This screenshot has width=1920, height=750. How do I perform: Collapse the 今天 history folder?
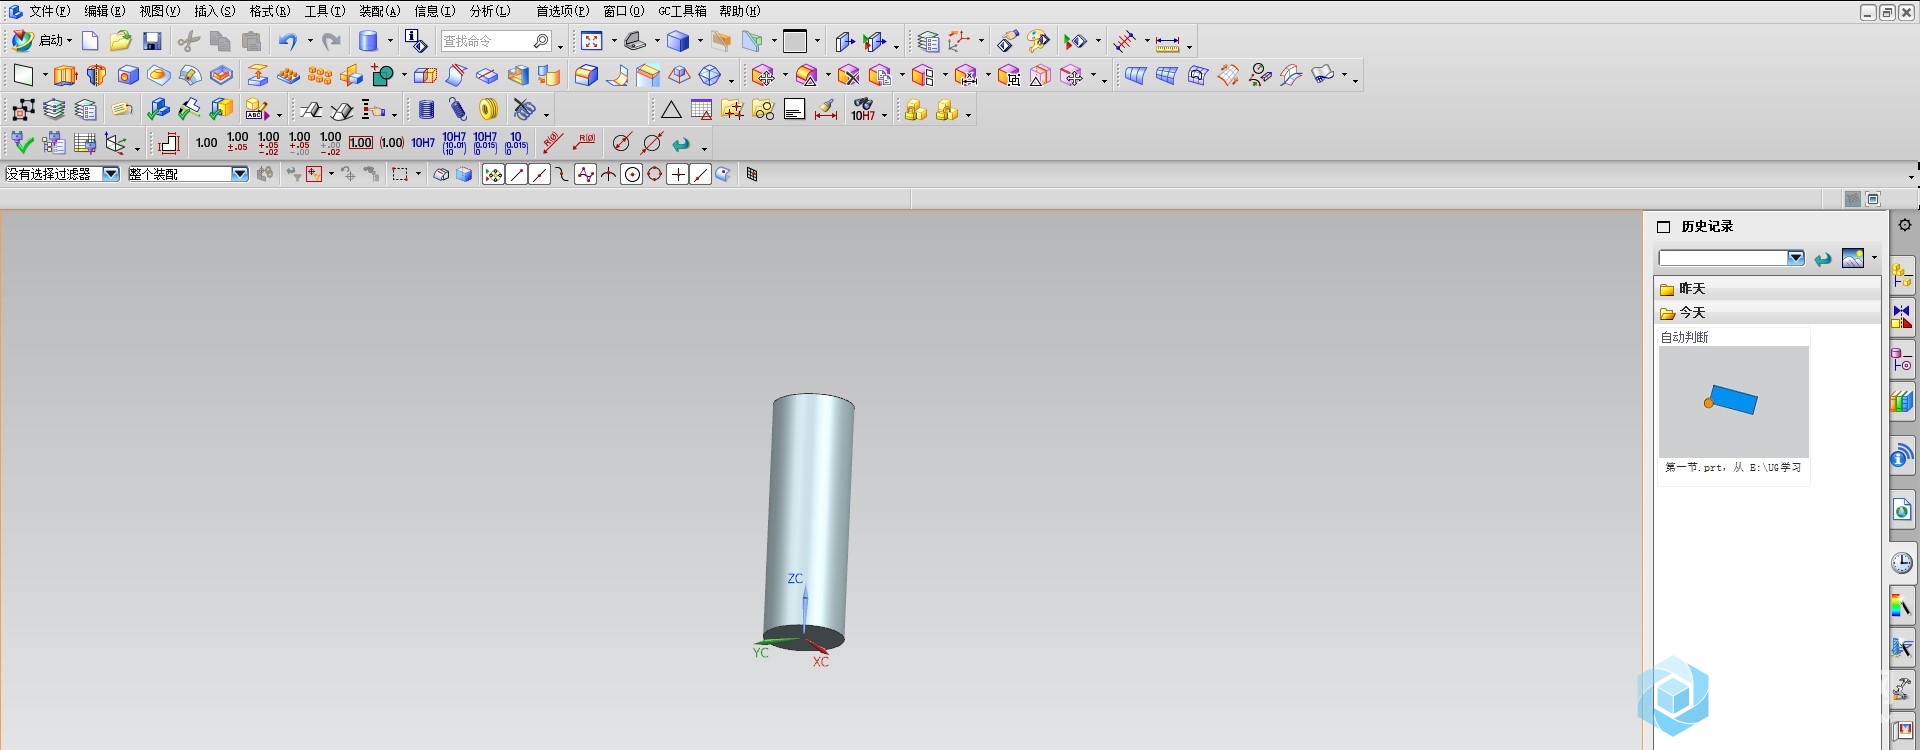(x=1768, y=313)
